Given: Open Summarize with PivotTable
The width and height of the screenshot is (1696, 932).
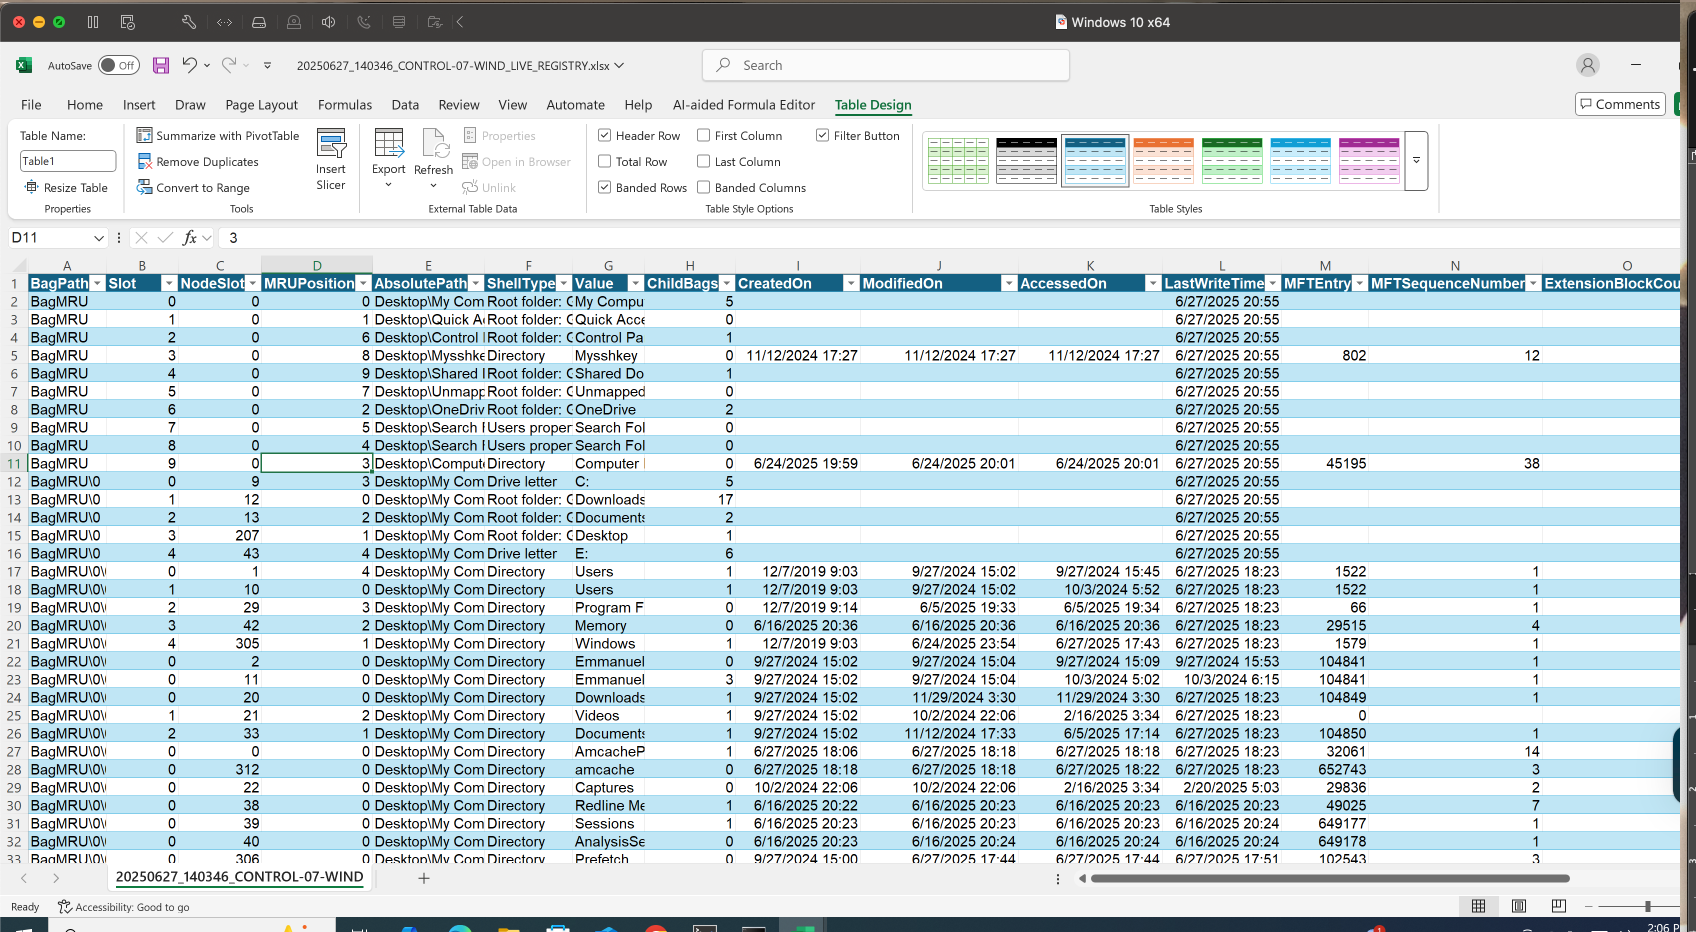Looking at the screenshot, I should [217, 135].
